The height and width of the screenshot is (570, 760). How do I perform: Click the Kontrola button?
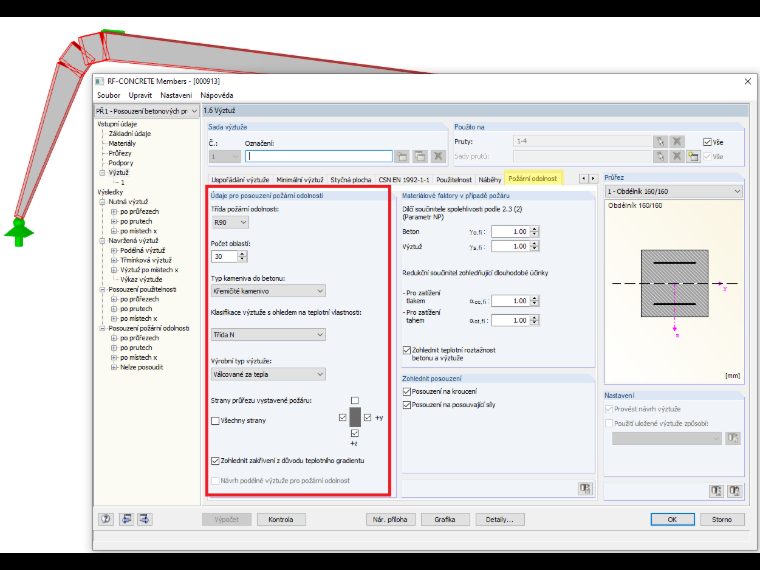tap(281, 519)
